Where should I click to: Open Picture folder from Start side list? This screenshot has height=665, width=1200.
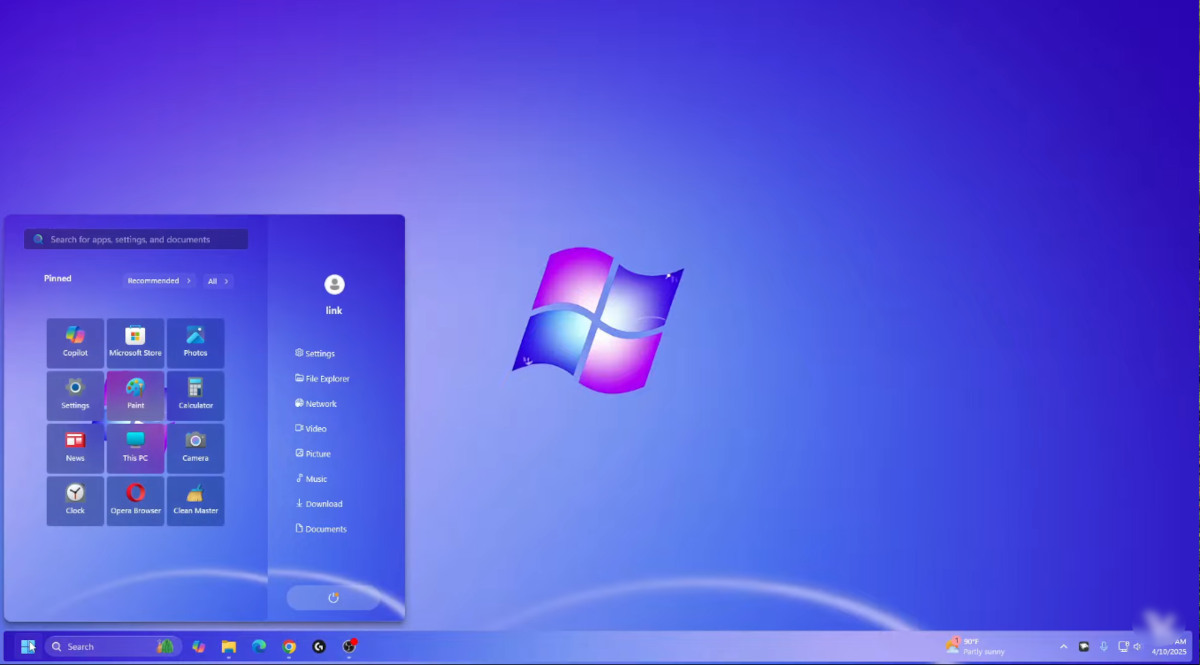[x=313, y=453]
